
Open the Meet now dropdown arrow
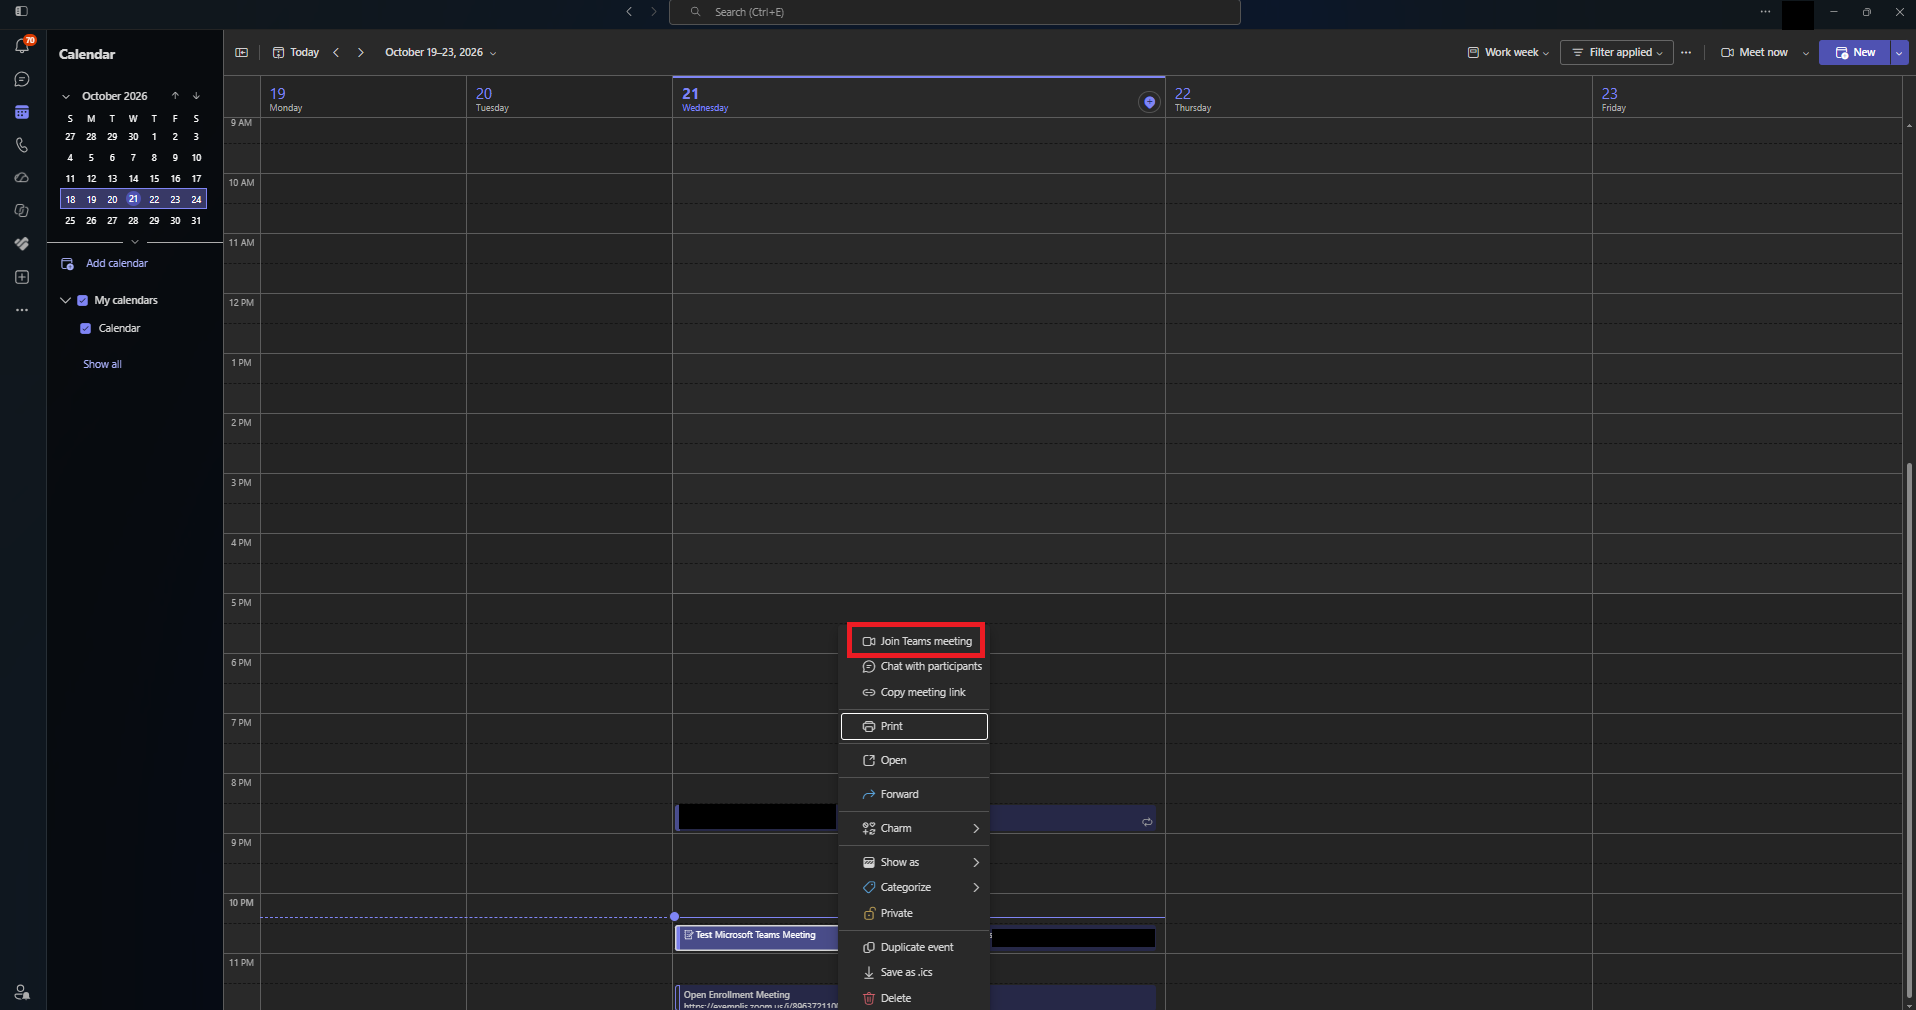click(x=1806, y=53)
